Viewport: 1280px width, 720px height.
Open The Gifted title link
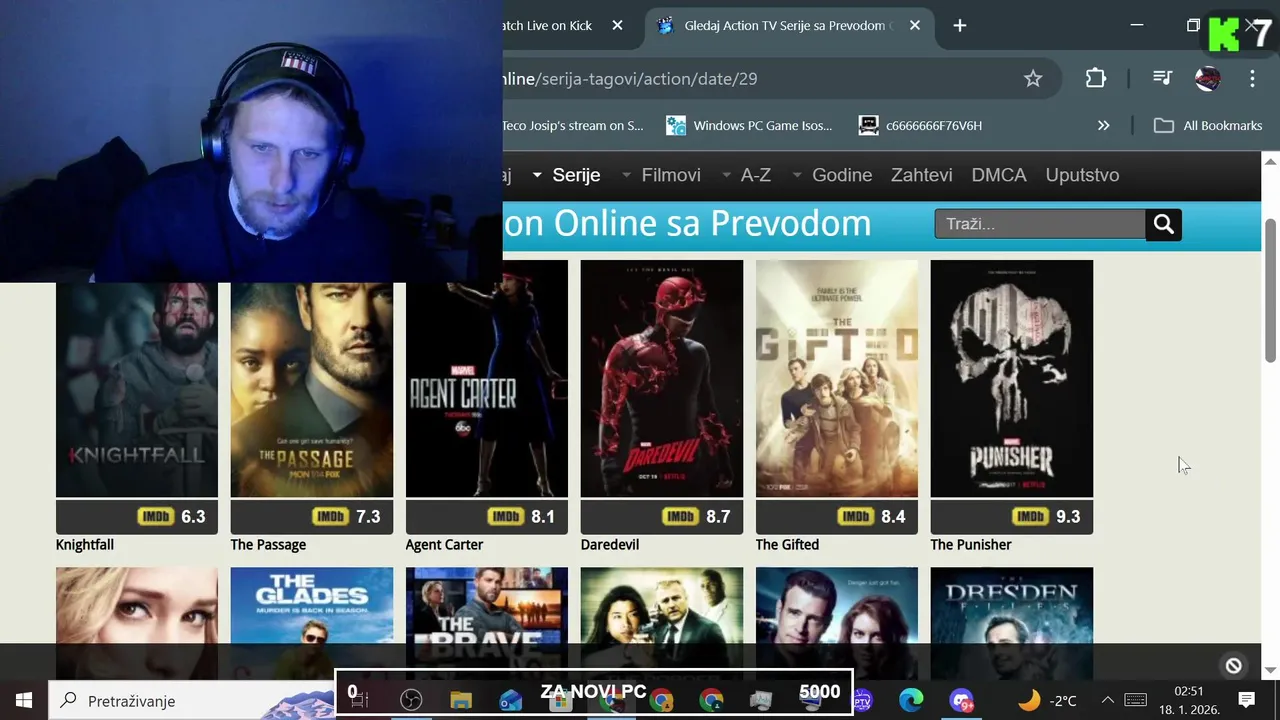(x=787, y=544)
